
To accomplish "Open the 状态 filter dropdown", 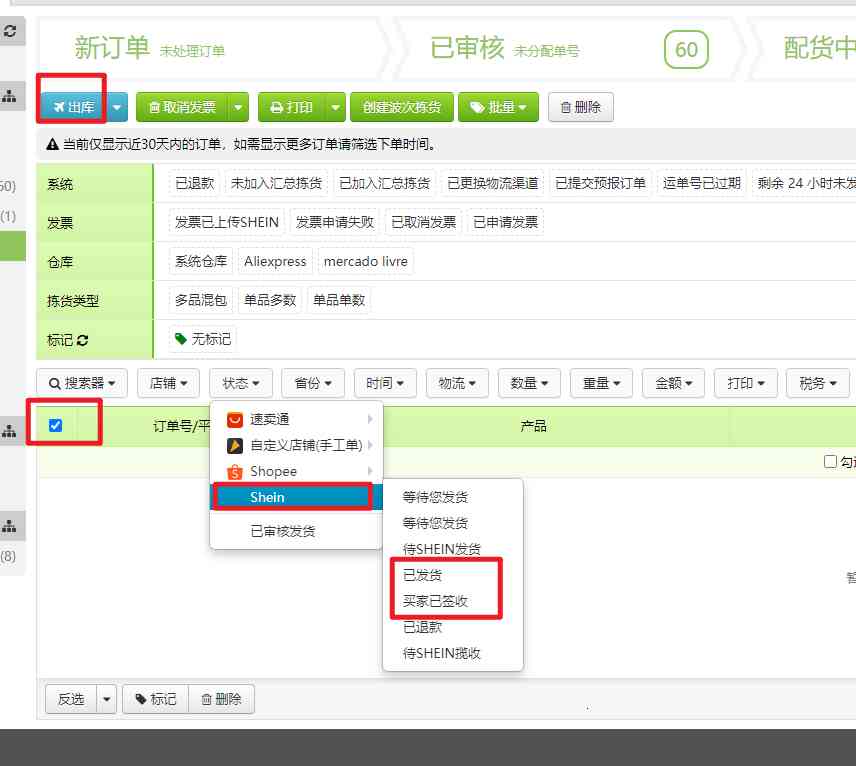I will click(238, 382).
